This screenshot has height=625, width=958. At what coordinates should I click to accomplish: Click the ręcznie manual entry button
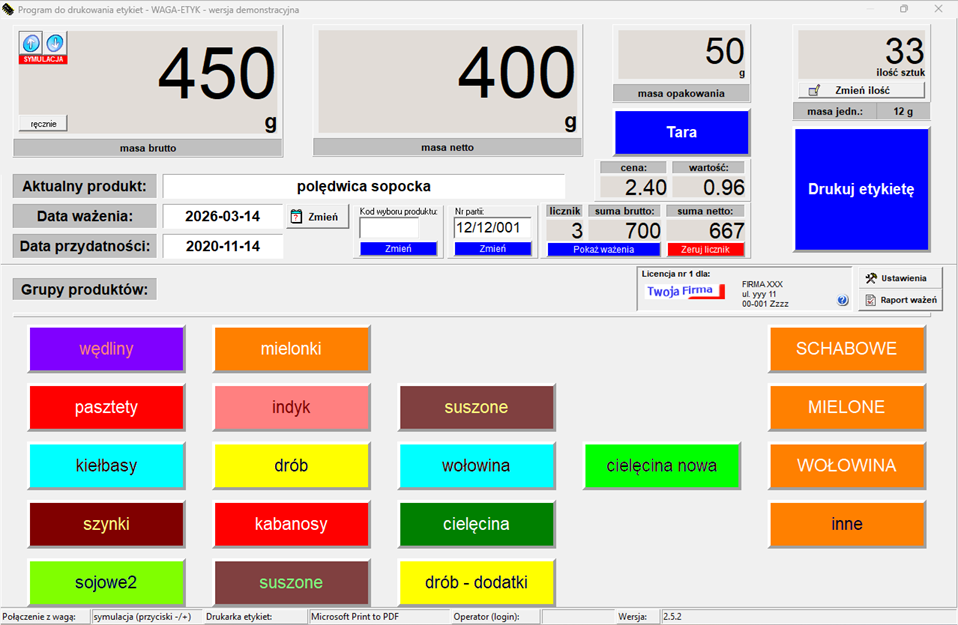[x=43, y=124]
